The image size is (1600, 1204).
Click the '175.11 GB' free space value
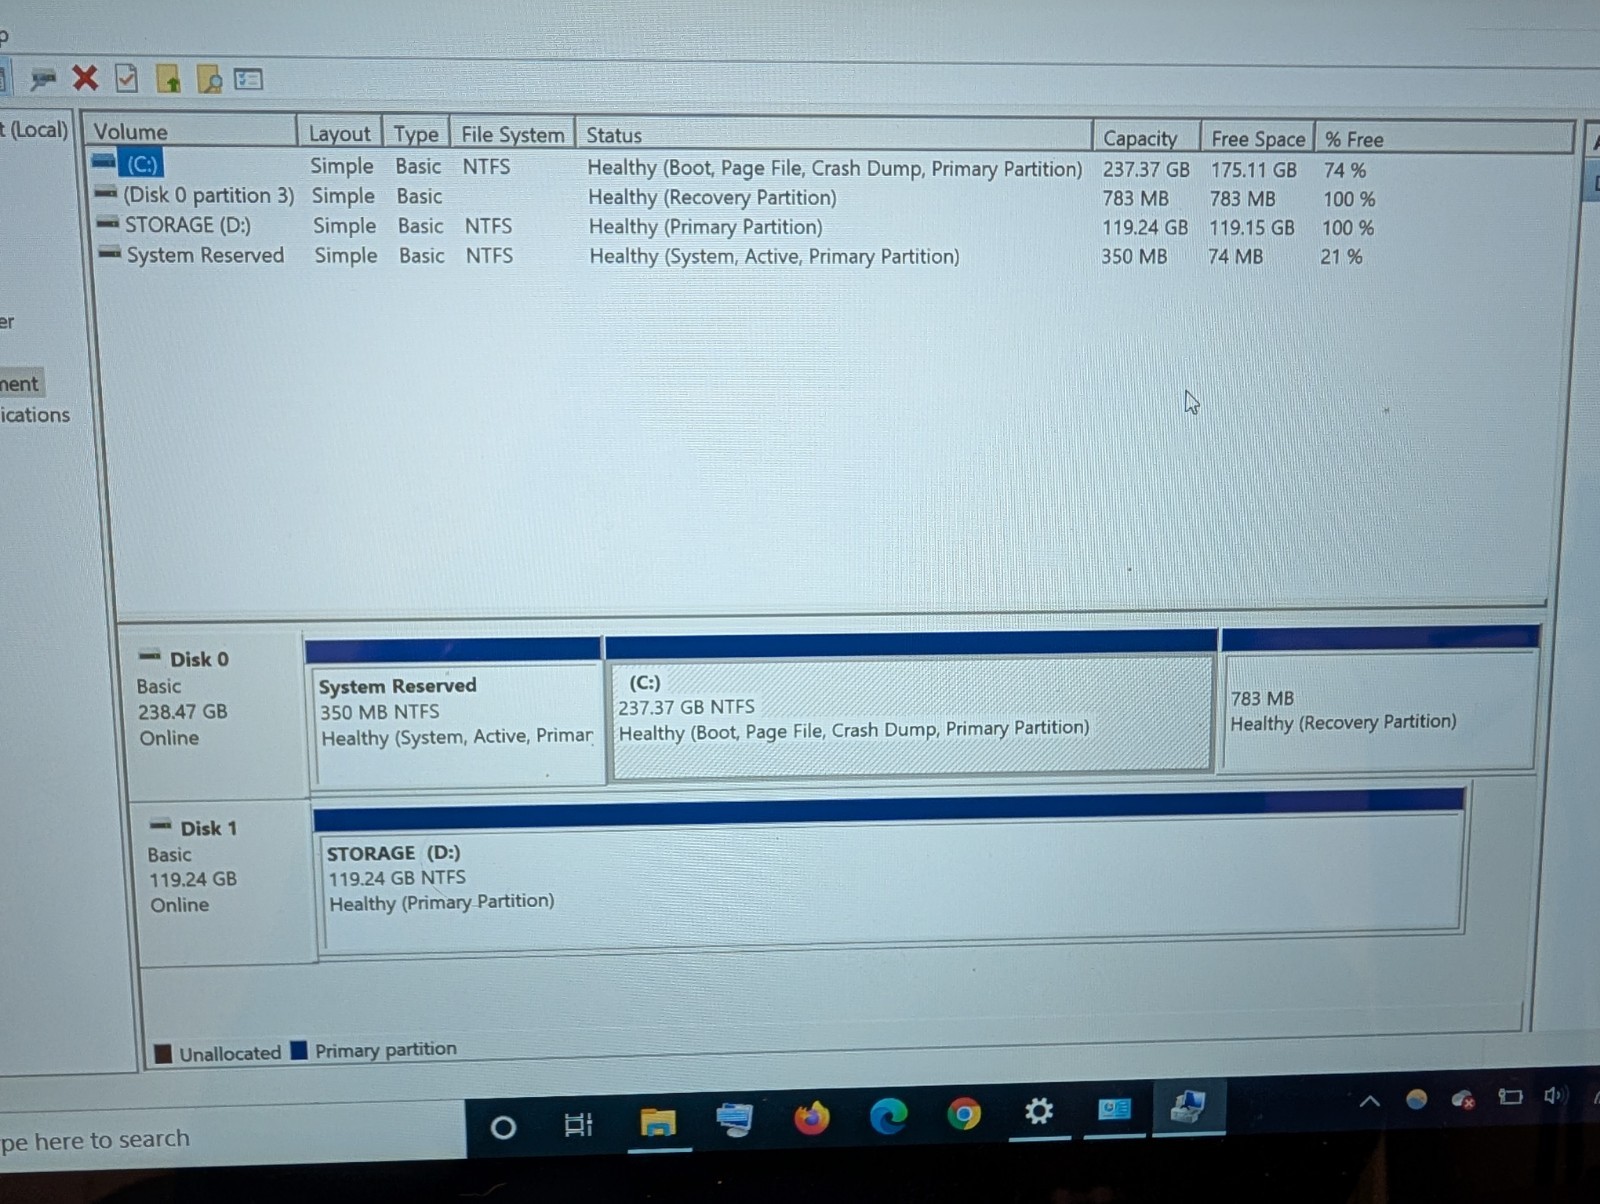pyautogui.click(x=1254, y=170)
